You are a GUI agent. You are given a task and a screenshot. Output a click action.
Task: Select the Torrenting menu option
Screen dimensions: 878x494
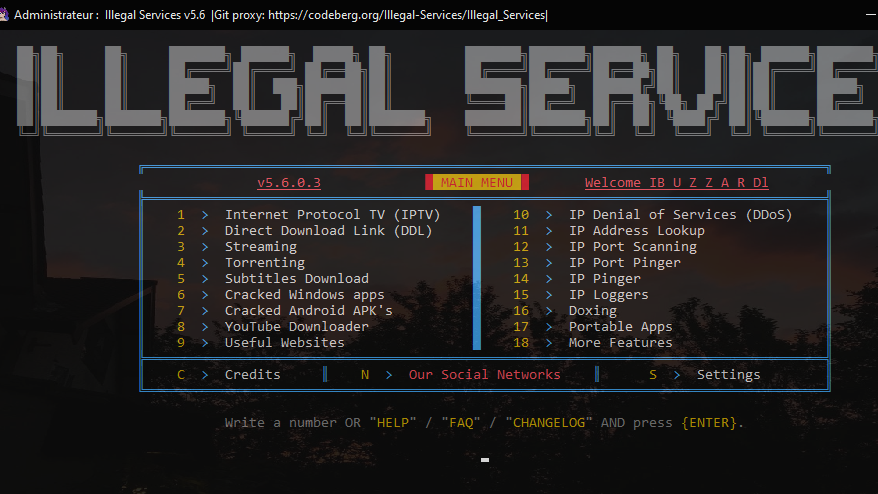[265, 263]
